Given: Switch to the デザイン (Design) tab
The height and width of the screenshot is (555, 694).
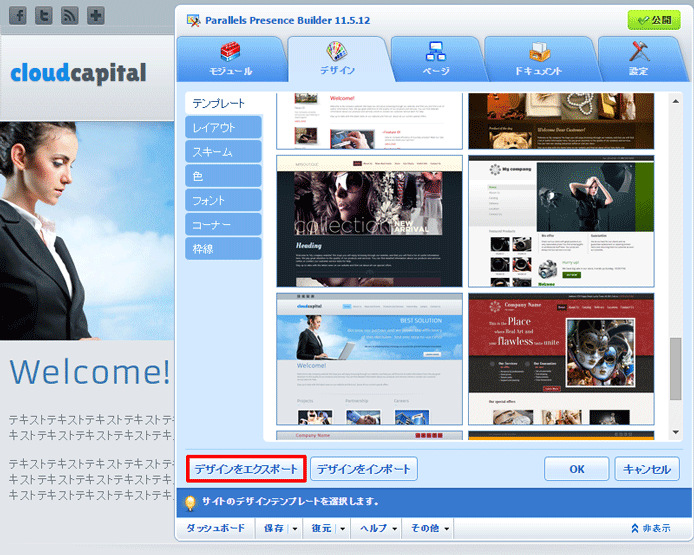Looking at the screenshot, I should pos(336,59).
